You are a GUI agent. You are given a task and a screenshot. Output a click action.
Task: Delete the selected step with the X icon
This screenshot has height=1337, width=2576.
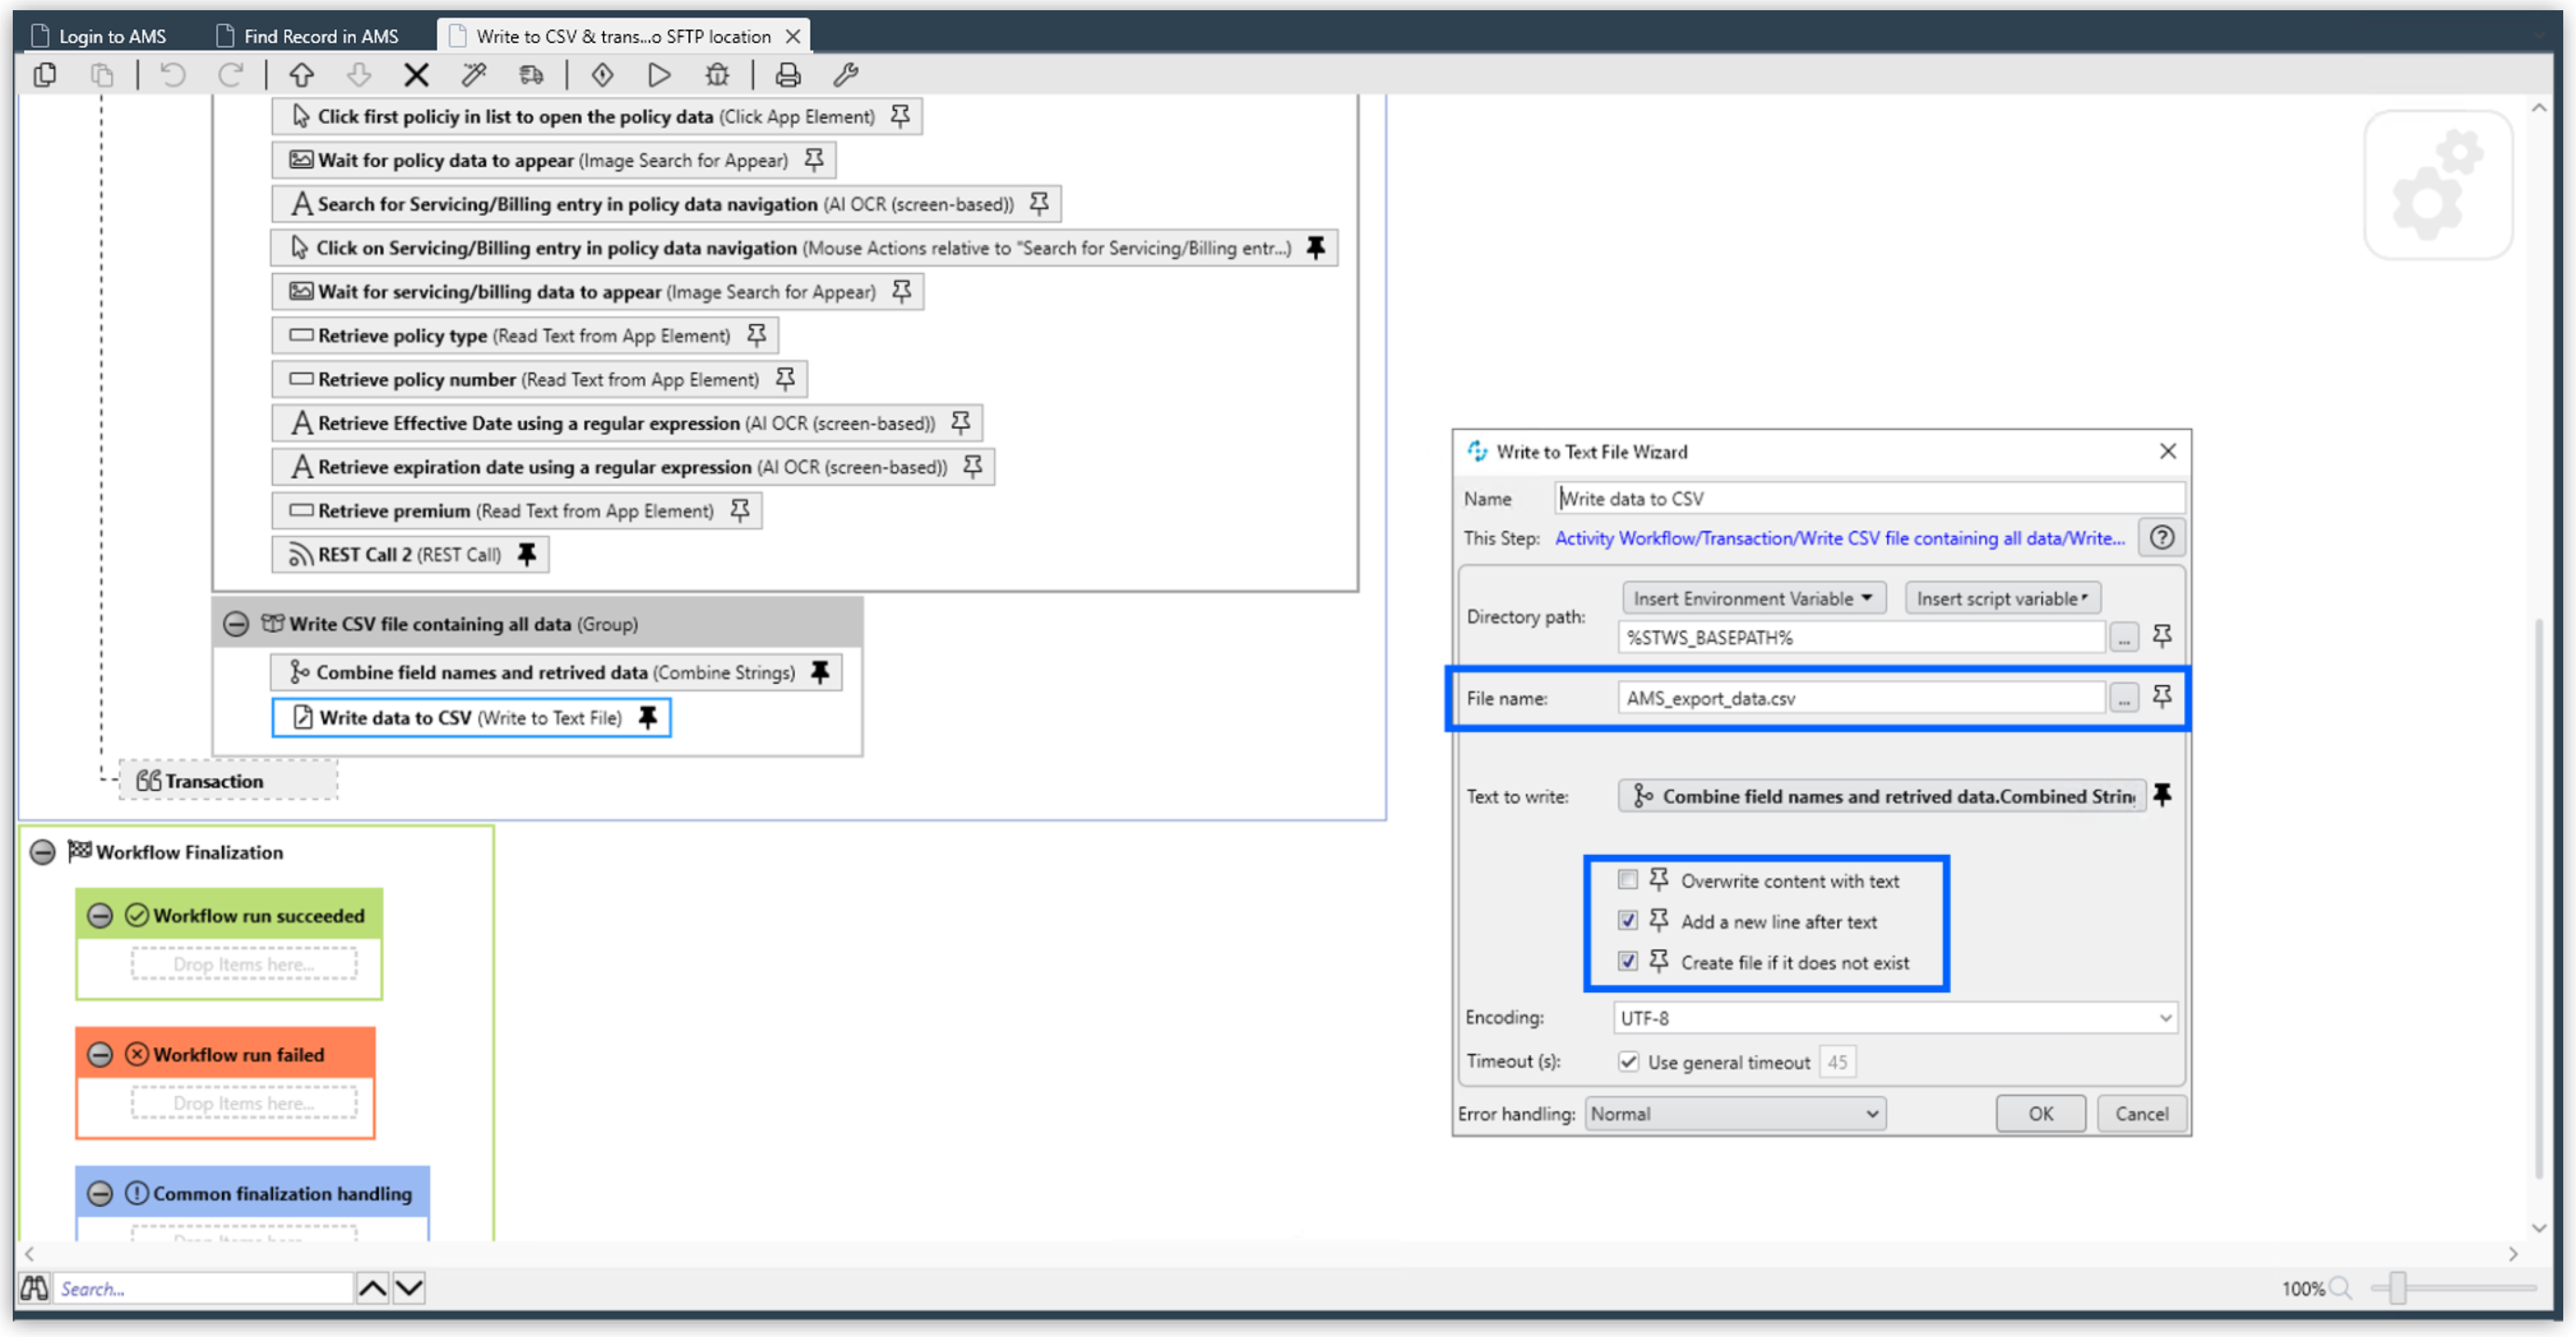click(416, 75)
